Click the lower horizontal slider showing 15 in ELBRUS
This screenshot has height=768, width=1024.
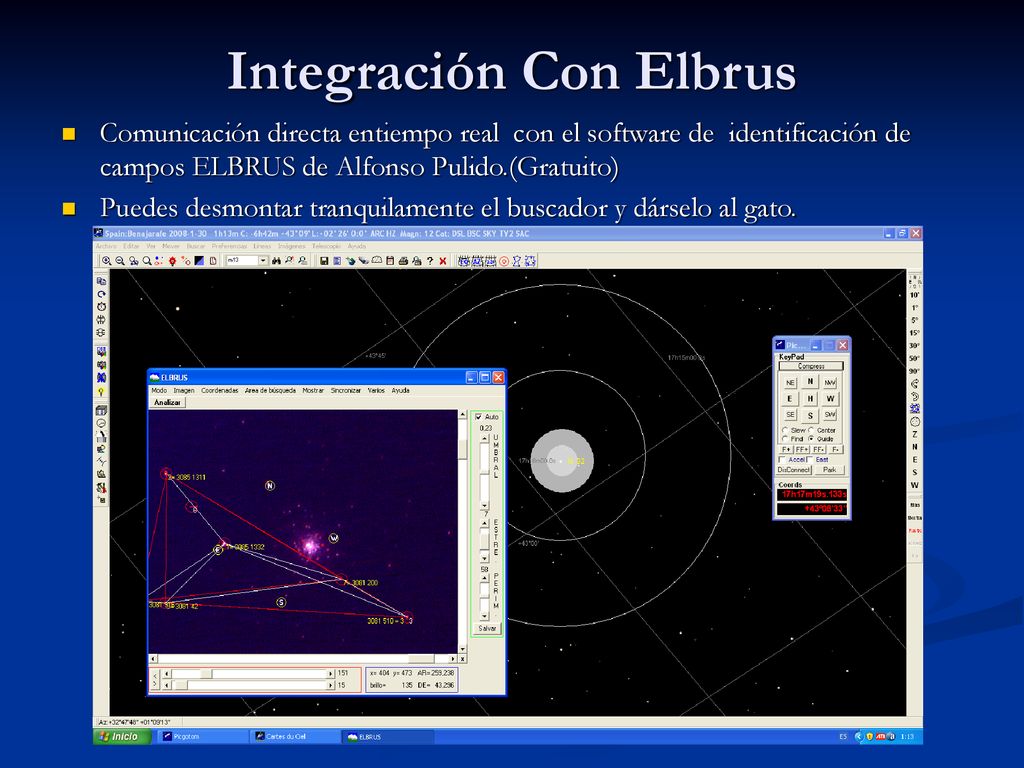pyautogui.click(x=249, y=685)
